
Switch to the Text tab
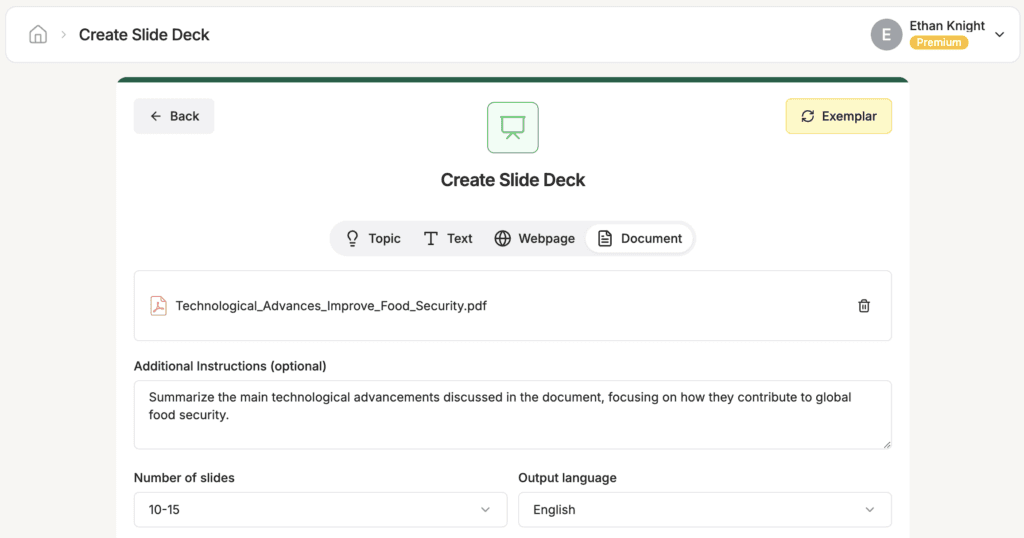point(447,238)
